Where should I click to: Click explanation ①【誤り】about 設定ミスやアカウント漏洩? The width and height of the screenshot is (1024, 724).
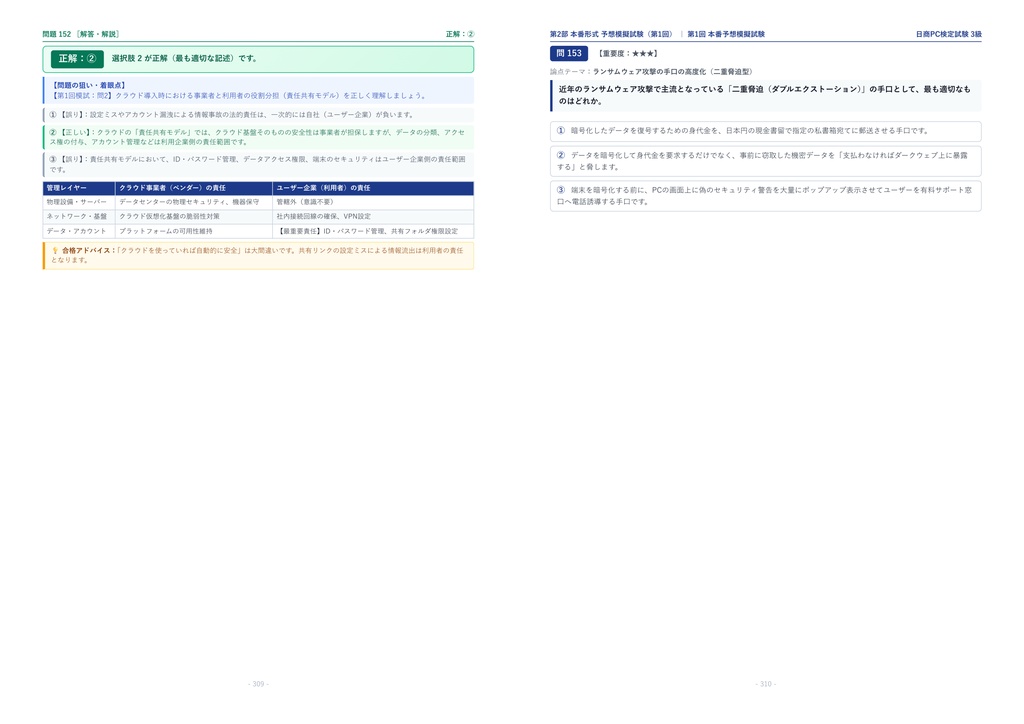[x=259, y=115]
